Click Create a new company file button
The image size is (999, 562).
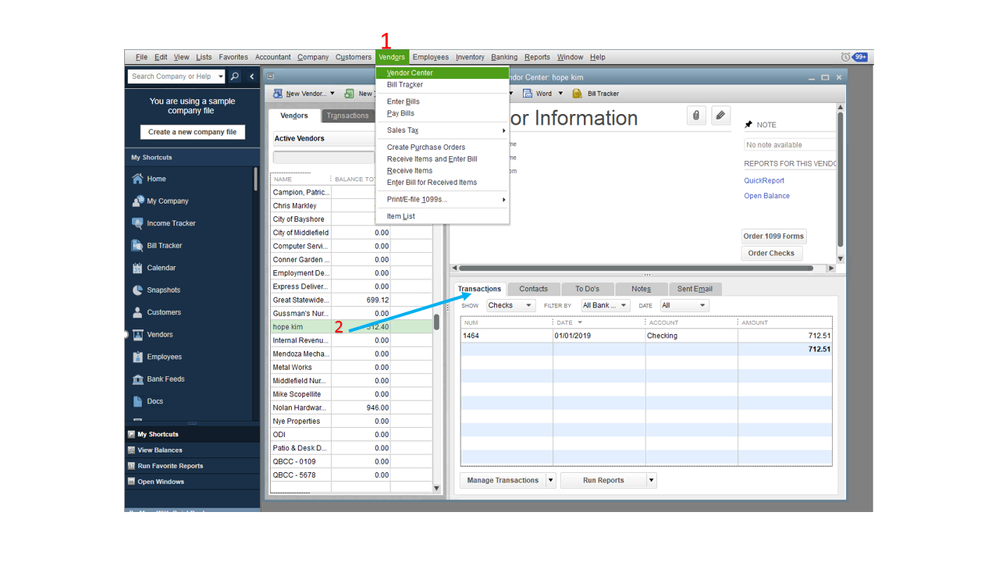tap(192, 133)
